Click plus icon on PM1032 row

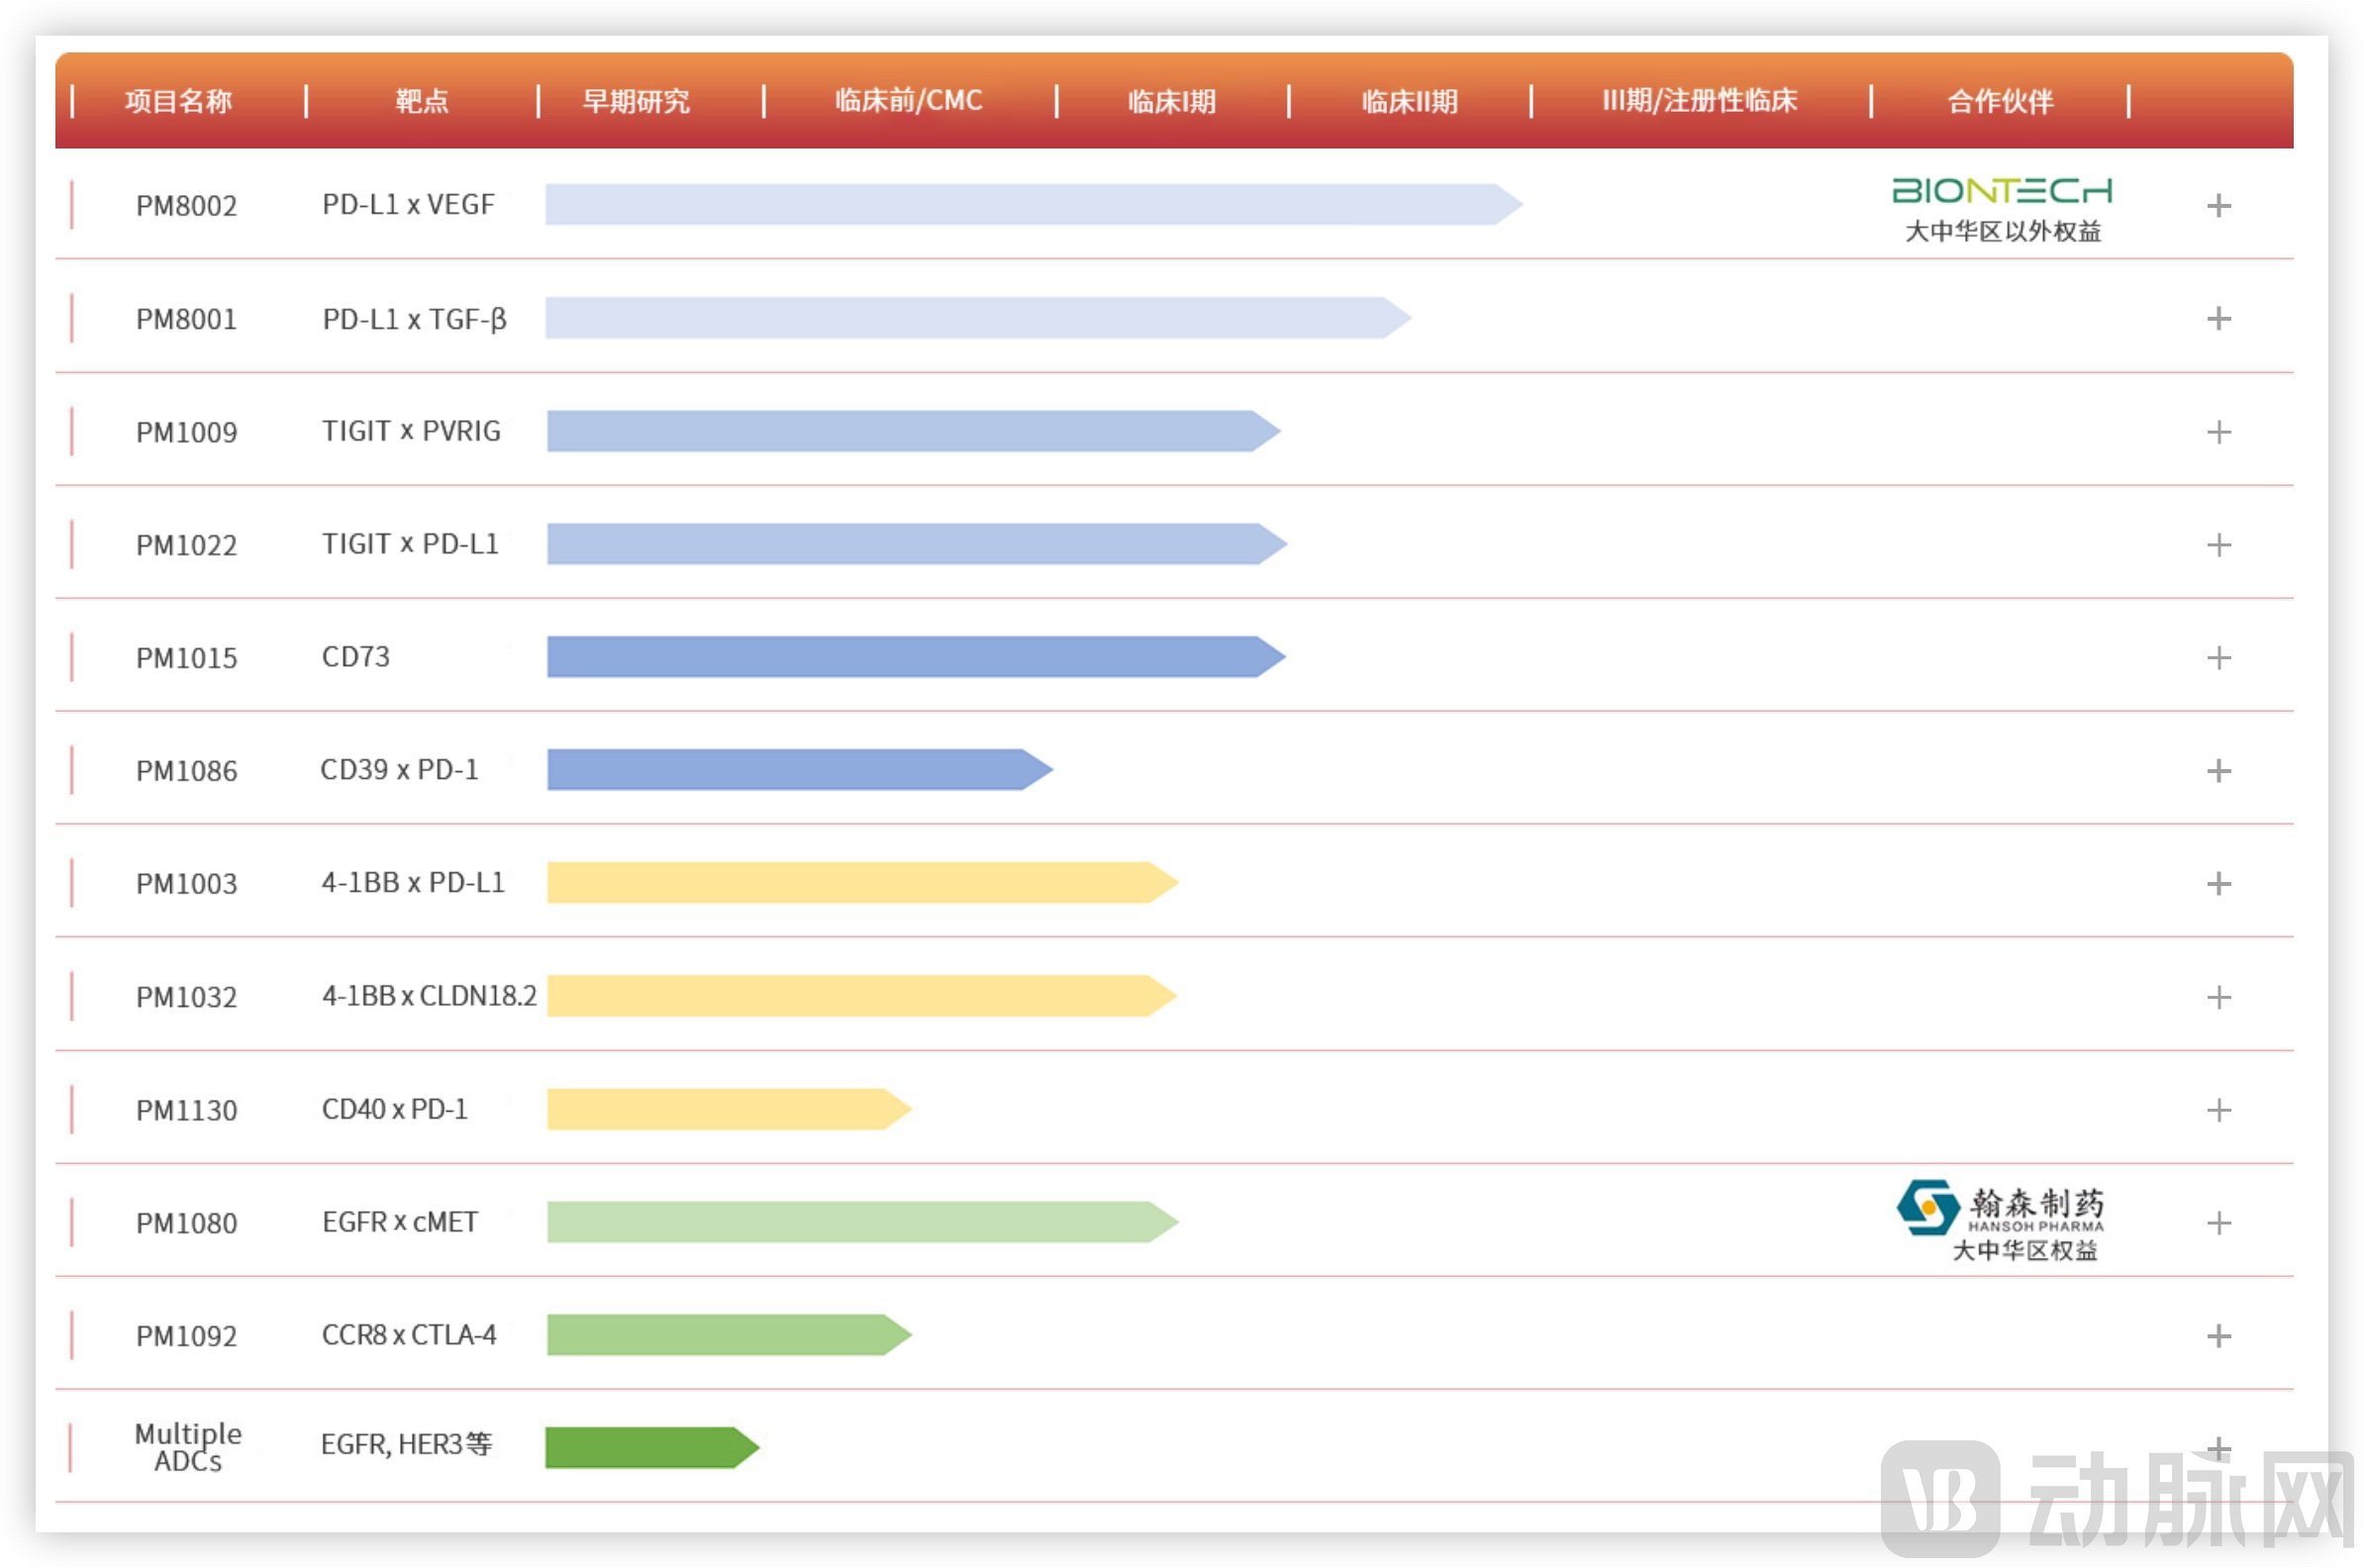[2218, 997]
